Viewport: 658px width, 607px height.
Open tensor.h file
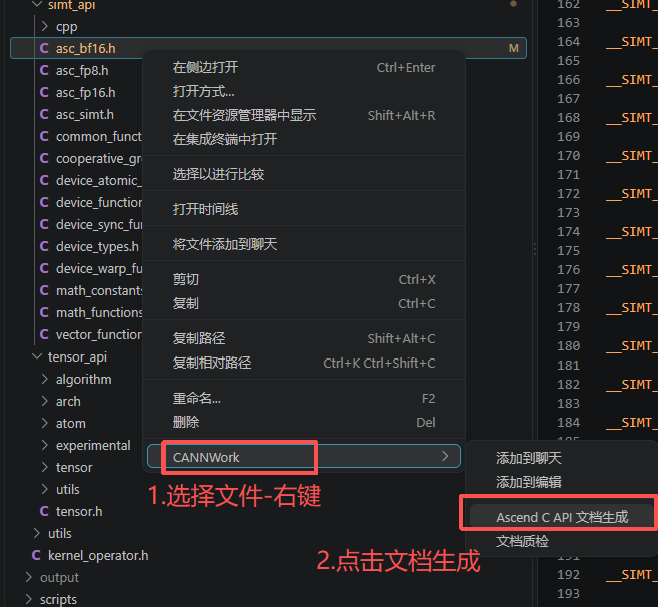79,511
